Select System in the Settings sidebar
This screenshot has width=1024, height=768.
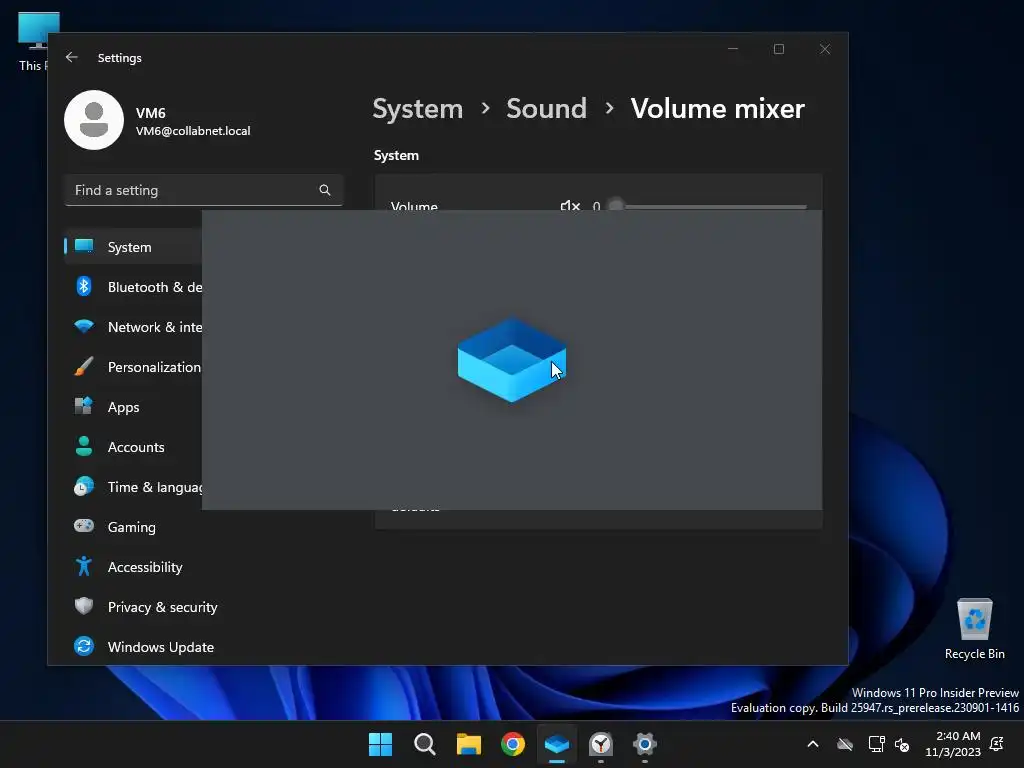click(x=133, y=247)
